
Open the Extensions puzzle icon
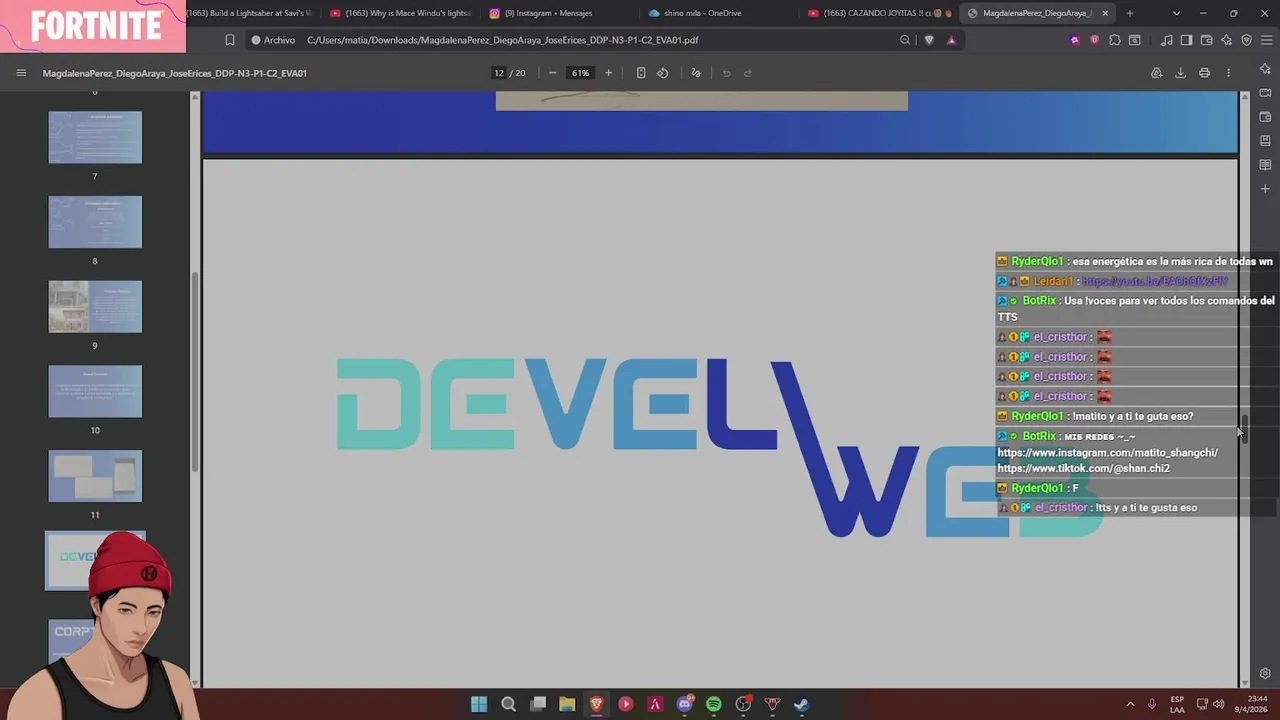(1115, 40)
